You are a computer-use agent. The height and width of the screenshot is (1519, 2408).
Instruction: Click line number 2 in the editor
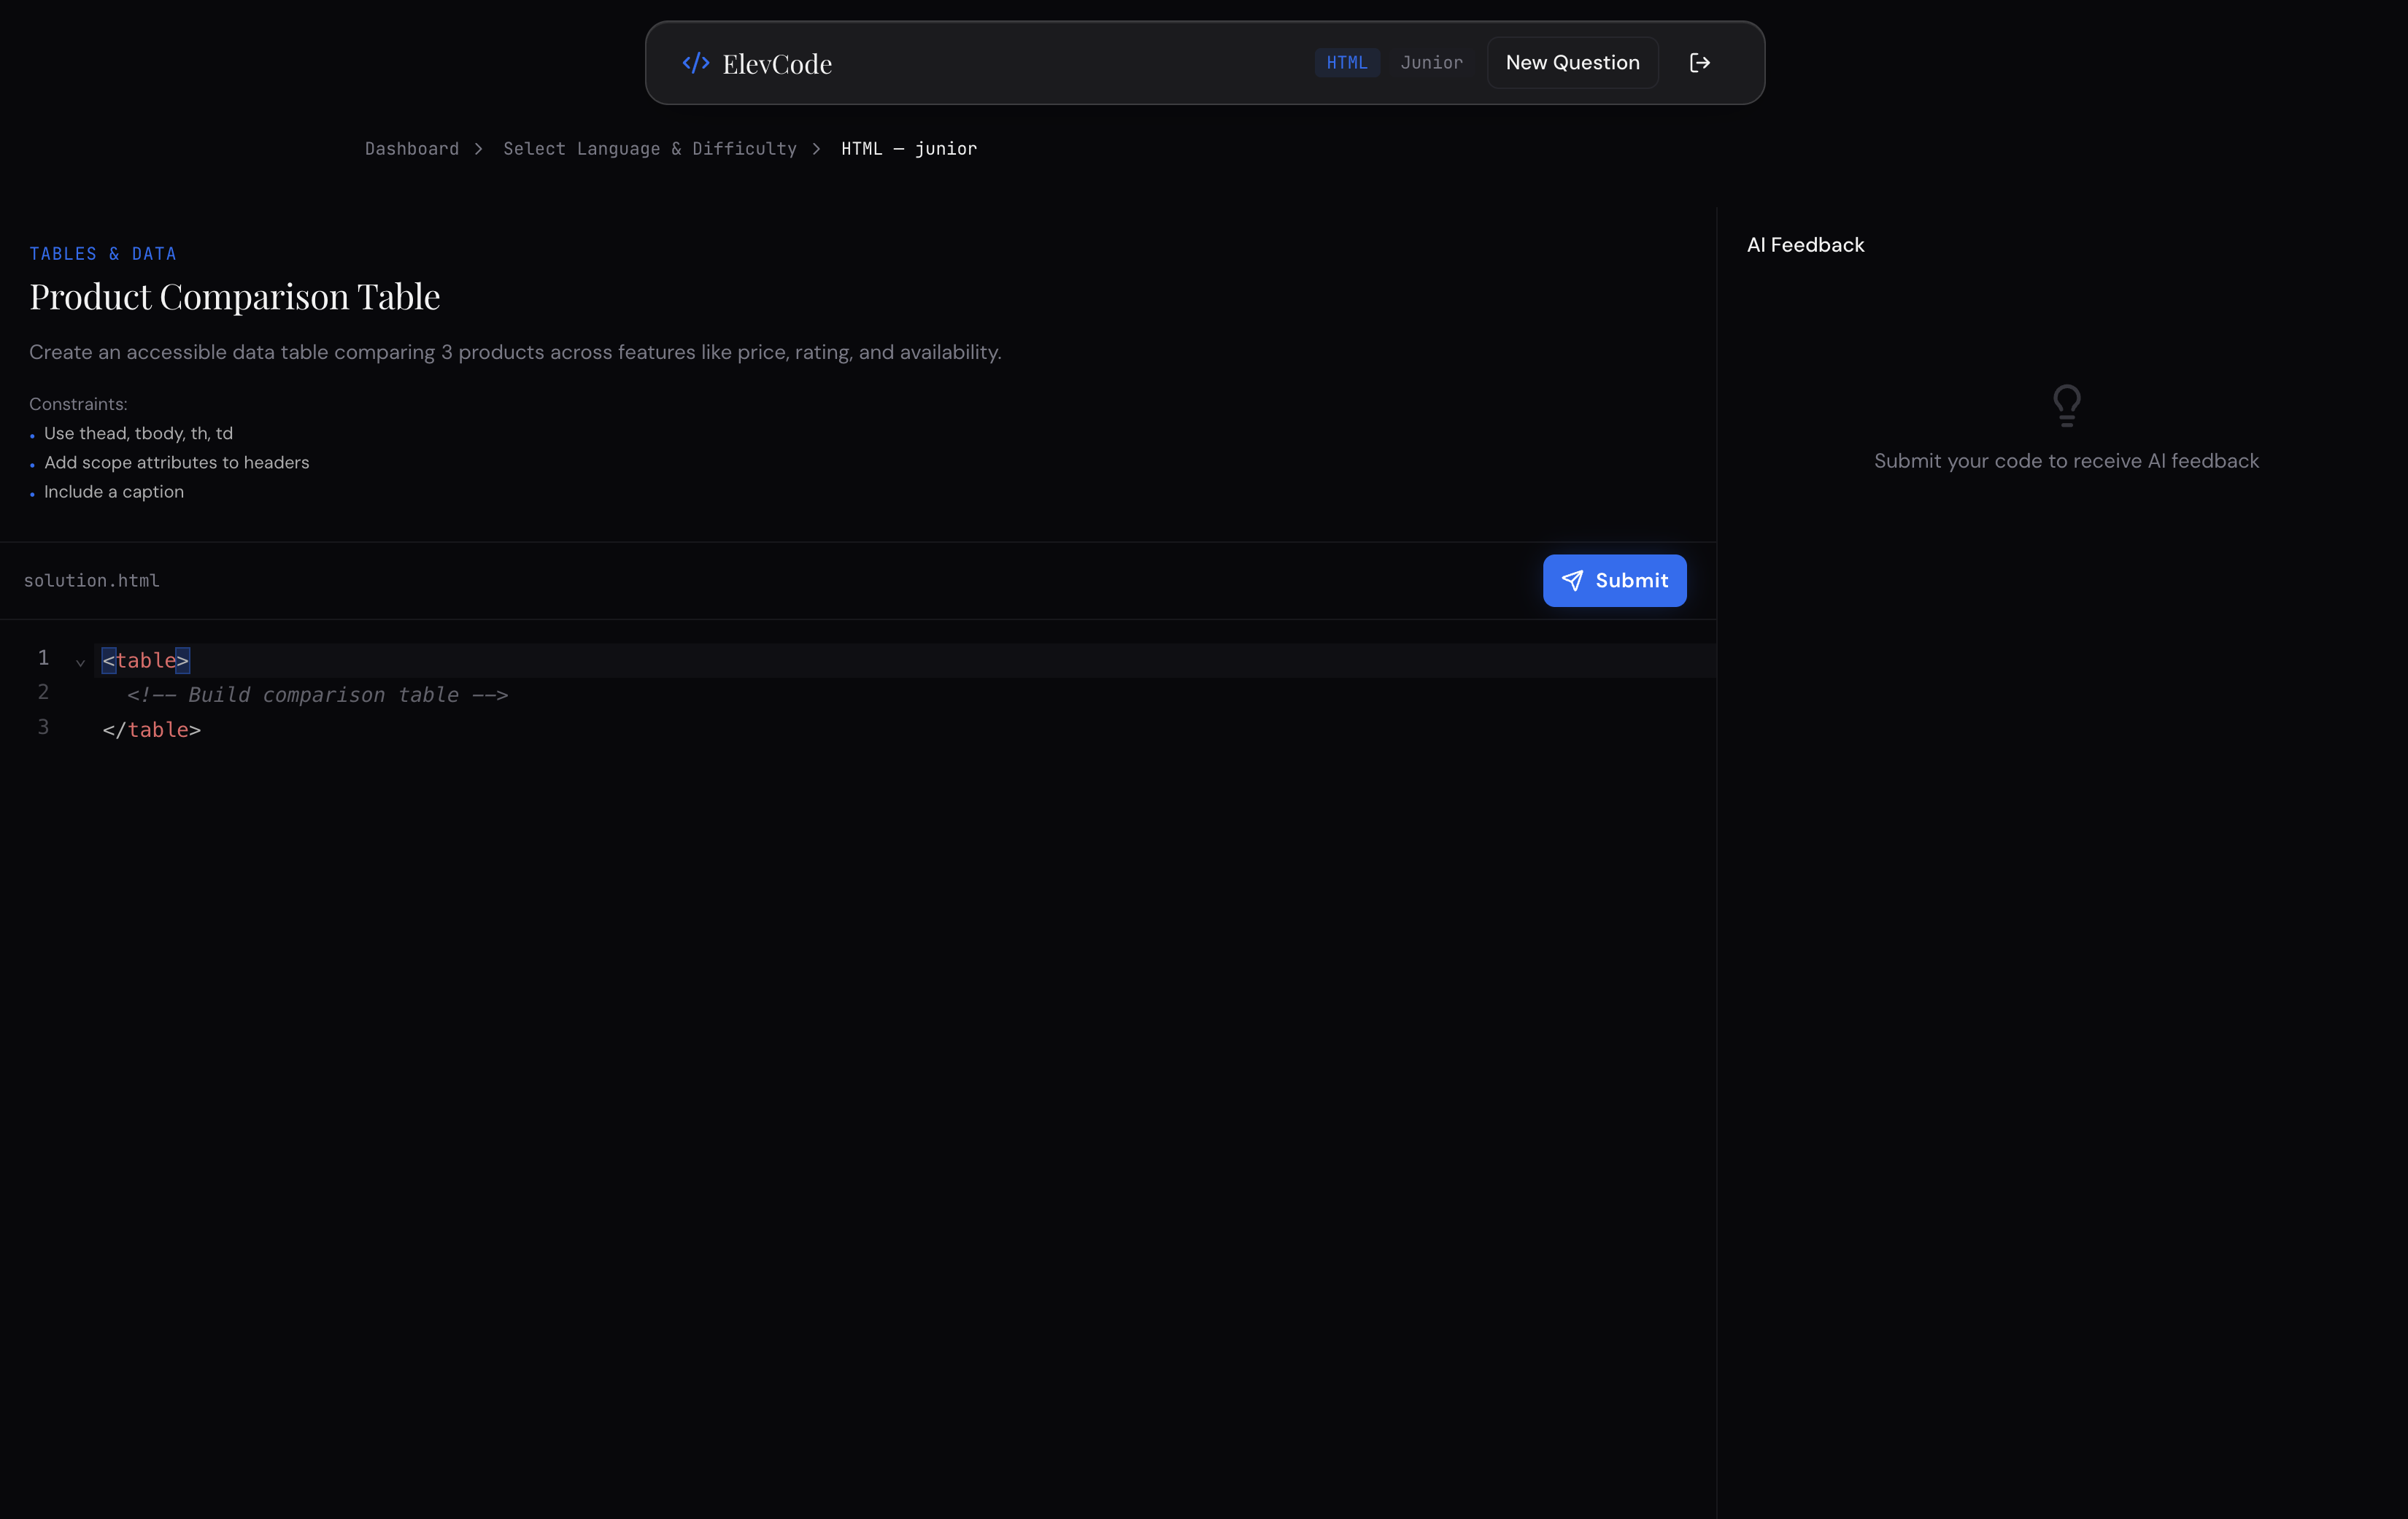click(x=42, y=692)
